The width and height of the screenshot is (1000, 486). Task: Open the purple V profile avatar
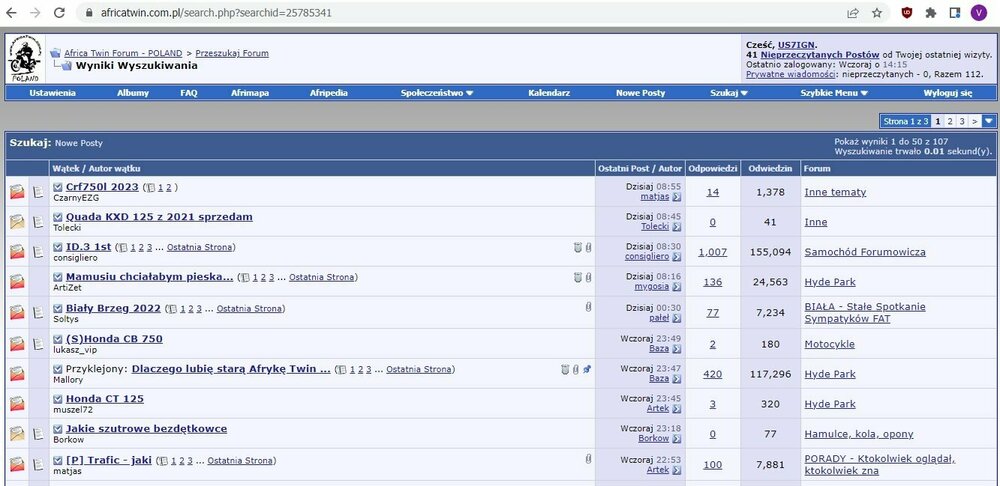[978, 13]
